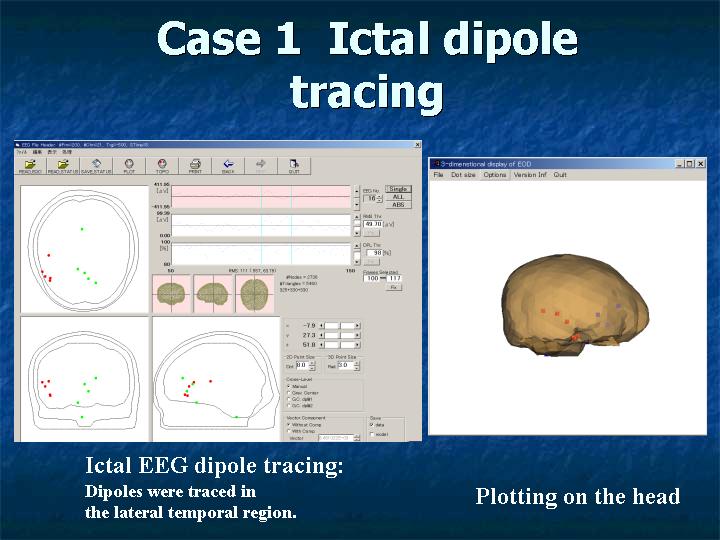
Task: Click the top-down brain view thumbnail
Action: pyautogui.click(x=254, y=294)
